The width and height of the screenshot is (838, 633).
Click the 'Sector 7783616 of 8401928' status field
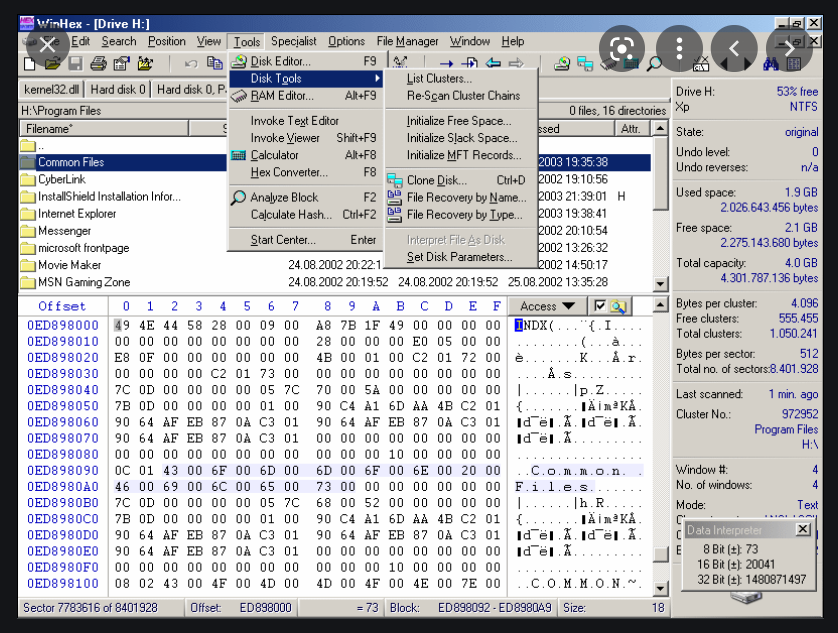(x=102, y=608)
